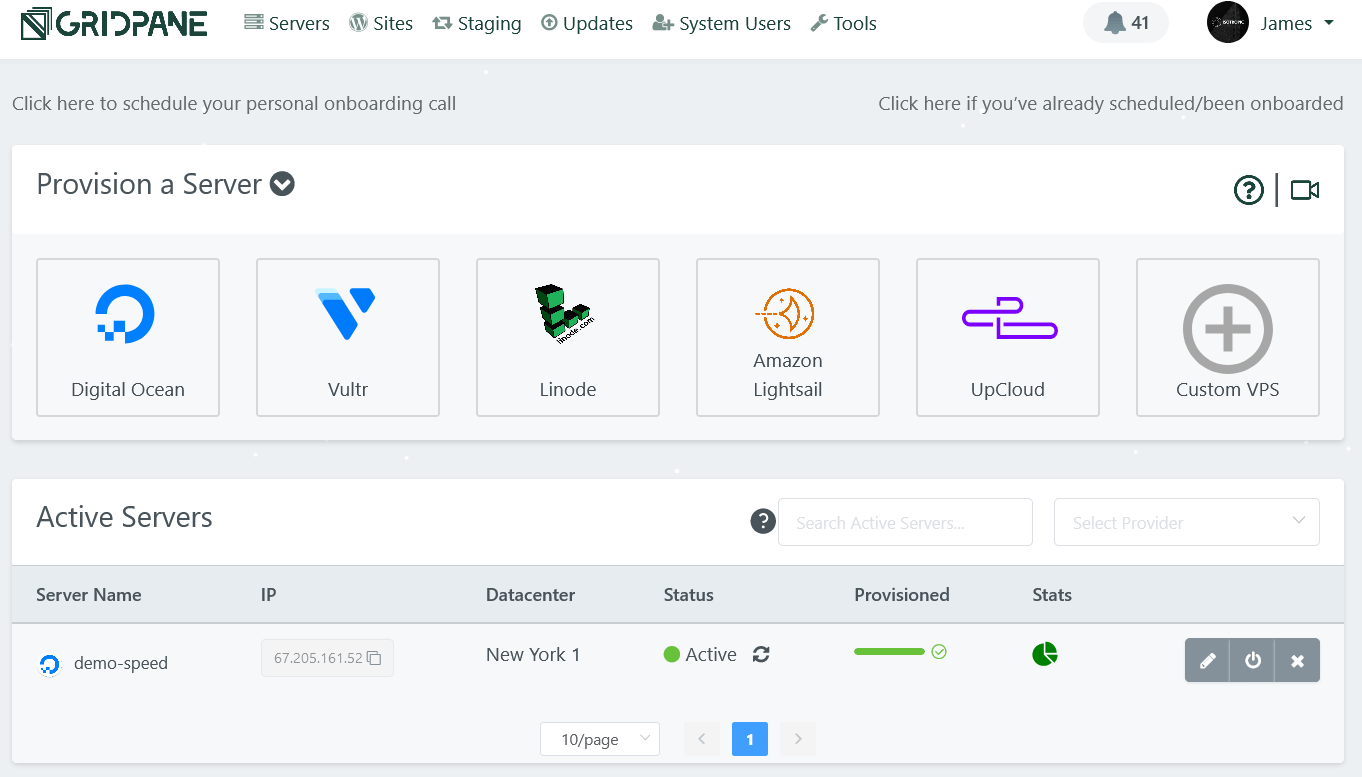Click the green Active status indicator

pyautogui.click(x=672, y=655)
